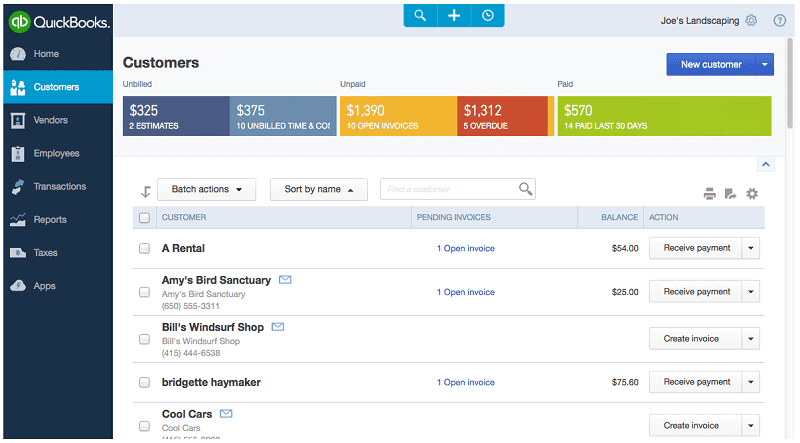Click the email envelope for Bill's Windsurf Shop
The height and width of the screenshot is (443, 800).
pyautogui.click(x=278, y=327)
